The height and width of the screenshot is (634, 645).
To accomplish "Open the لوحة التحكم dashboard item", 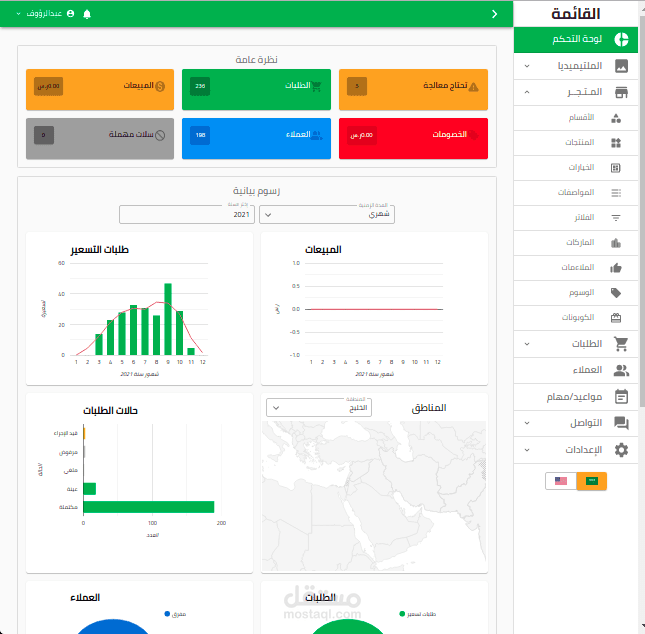I will 575,40.
